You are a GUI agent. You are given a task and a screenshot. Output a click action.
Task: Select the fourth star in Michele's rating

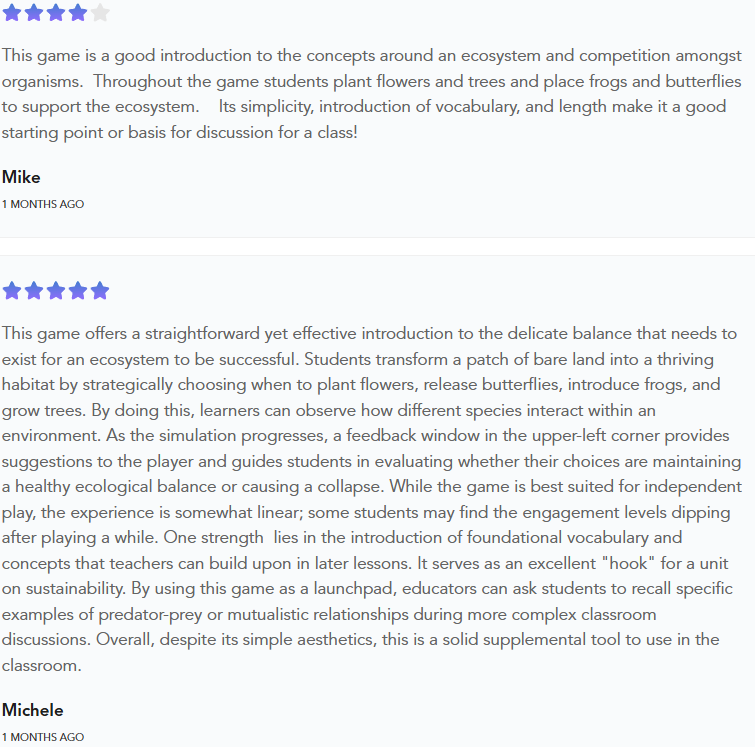coord(77,291)
